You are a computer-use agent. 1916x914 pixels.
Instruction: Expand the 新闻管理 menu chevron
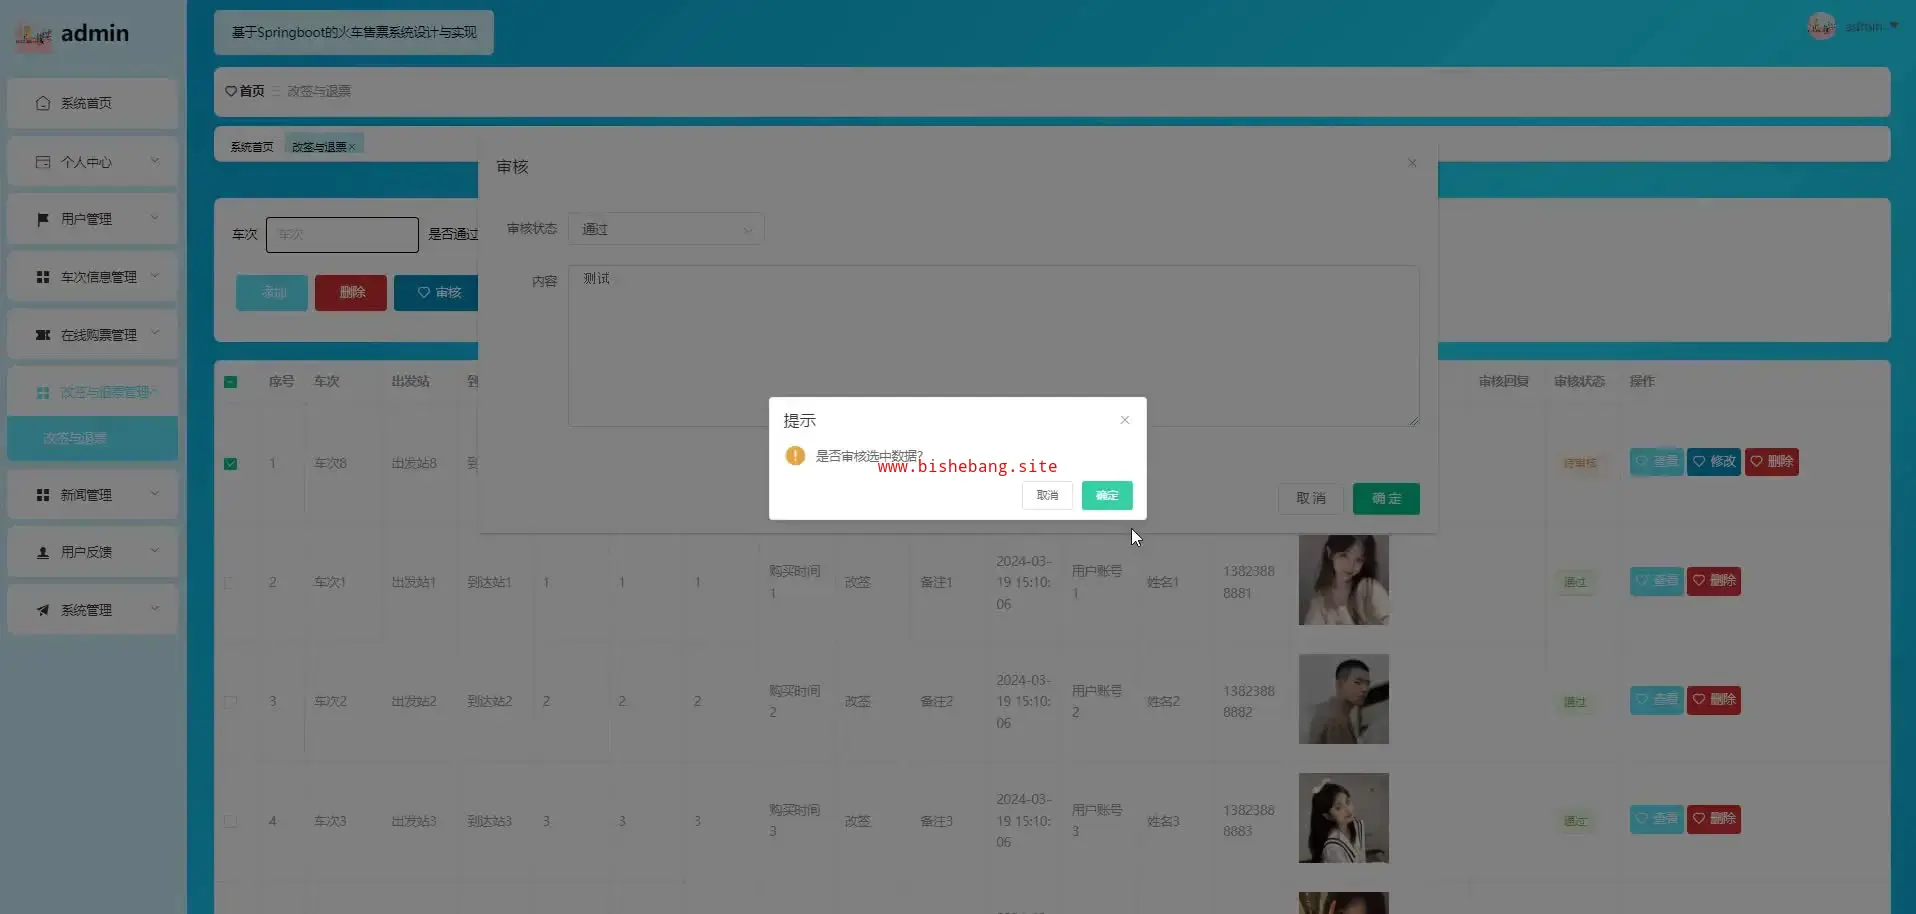(x=155, y=493)
